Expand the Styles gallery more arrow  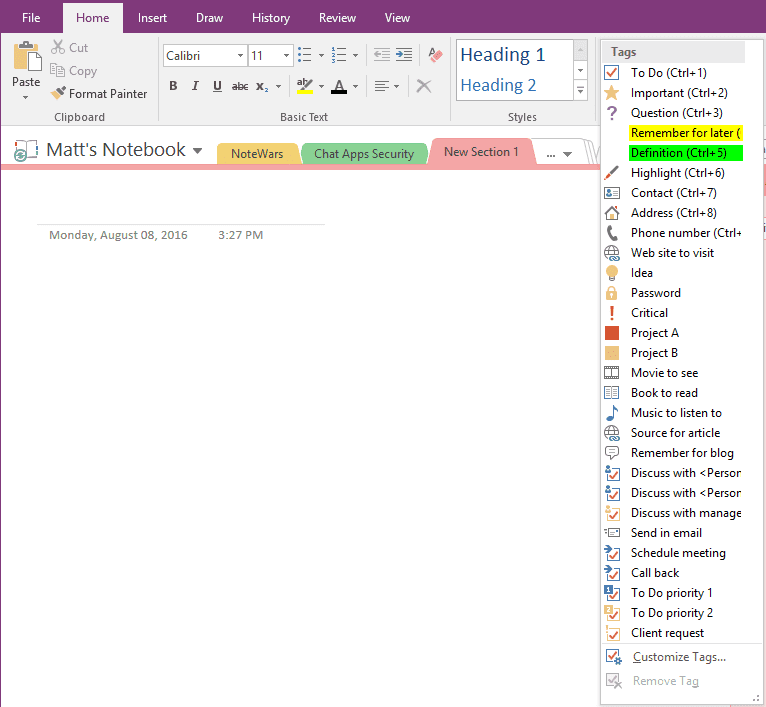[x=580, y=90]
